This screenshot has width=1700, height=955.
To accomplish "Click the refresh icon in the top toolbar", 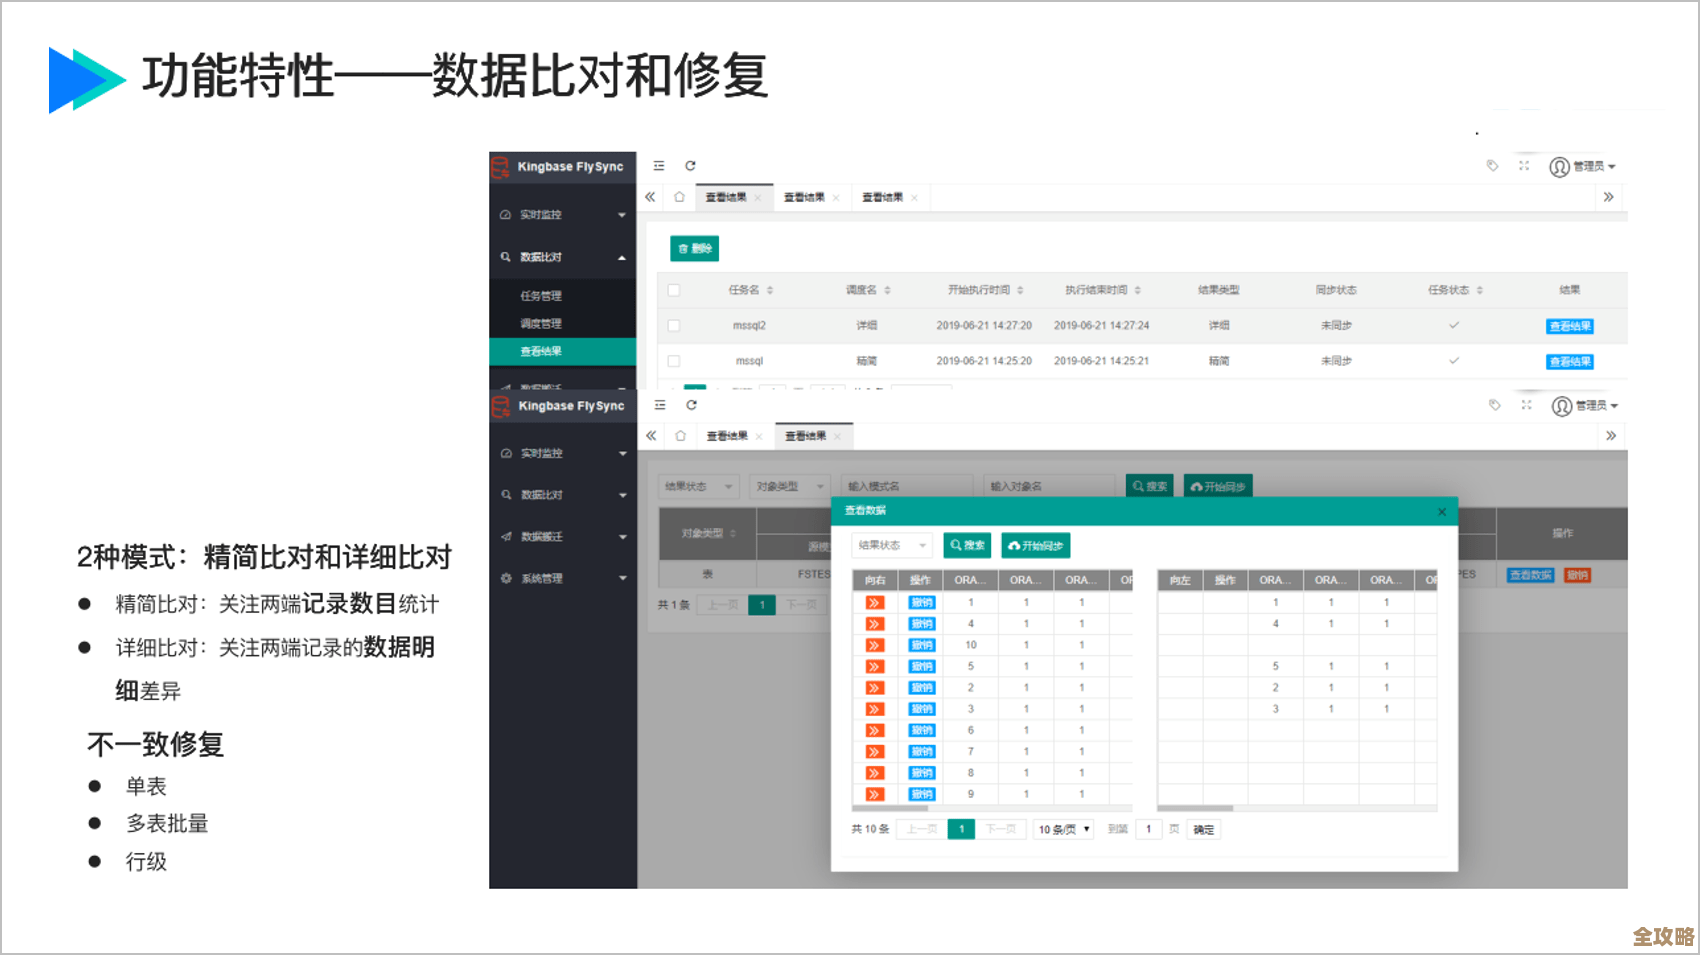I will (691, 166).
